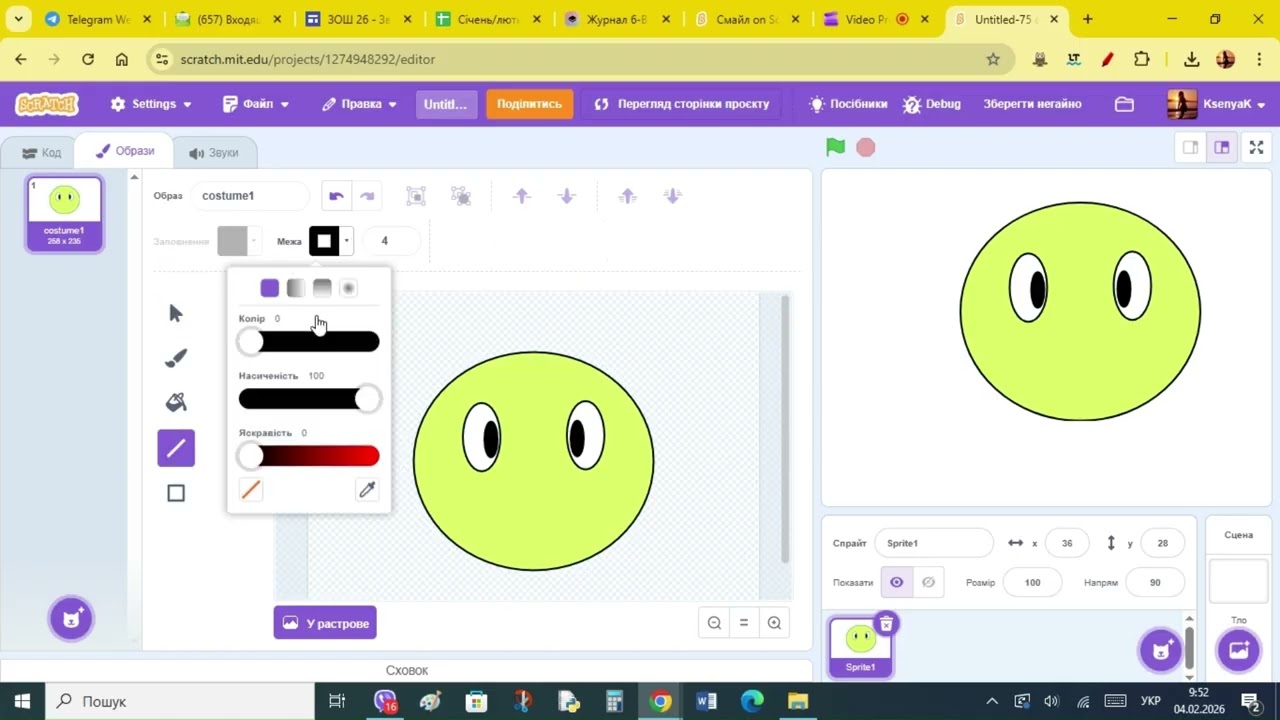Open the Choose a Sprite button
The image size is (1280, 720).
coord(1160,651)
